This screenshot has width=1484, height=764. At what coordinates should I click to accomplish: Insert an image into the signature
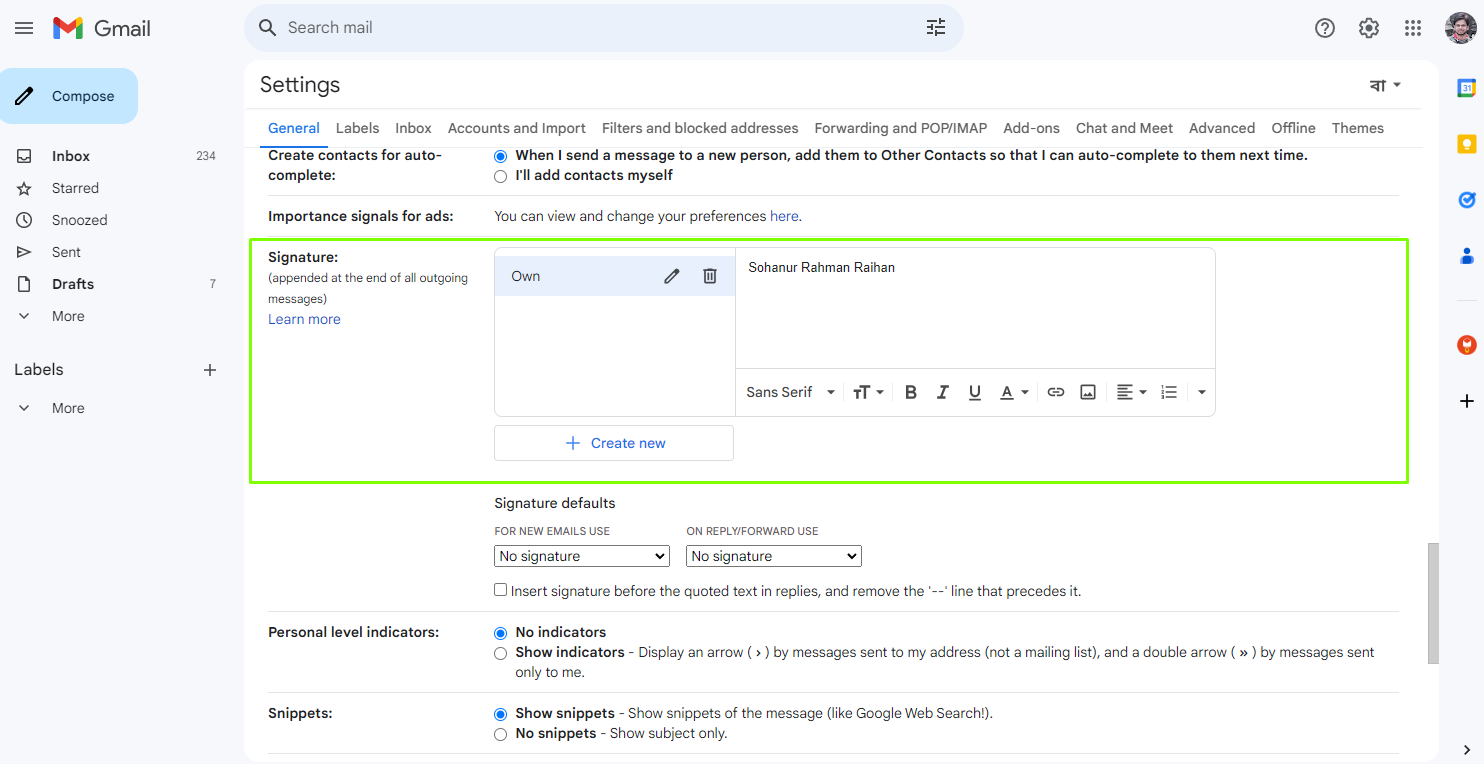click(x=1088, y=392)
